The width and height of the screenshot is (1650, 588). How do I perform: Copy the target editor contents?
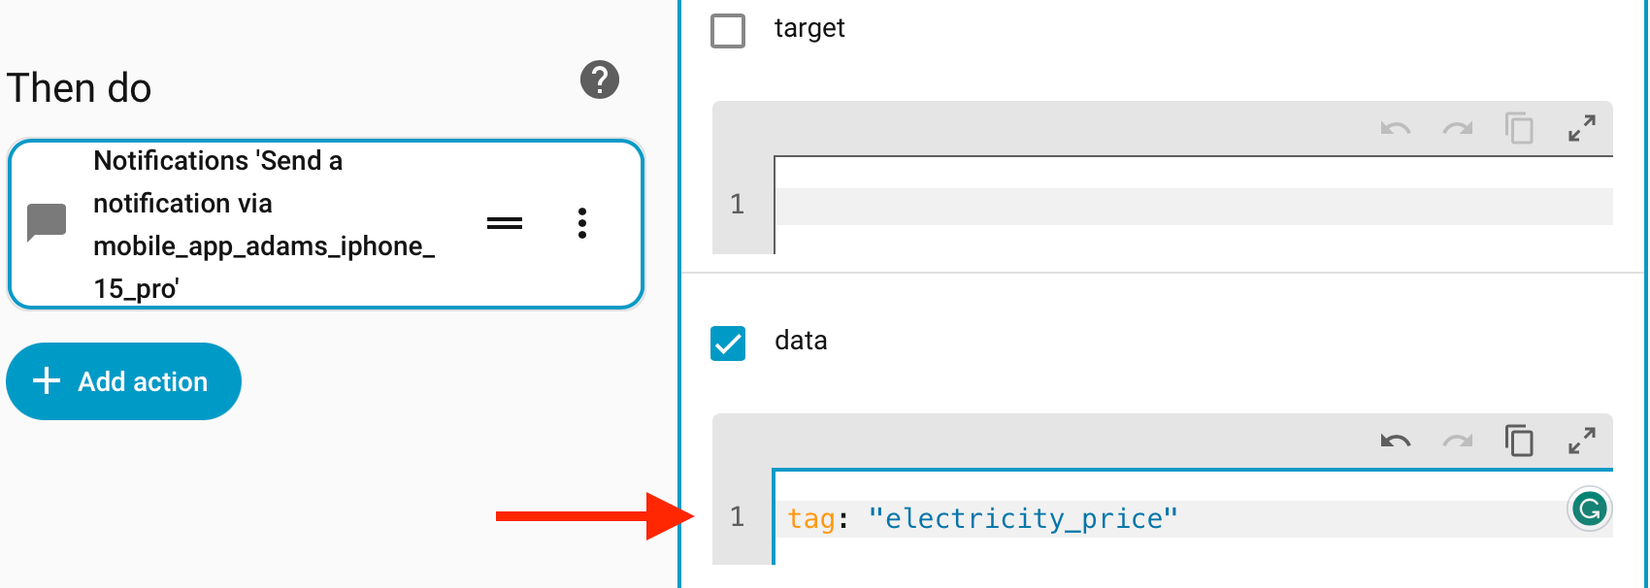pyautogui.click(x=1519, y=128)
